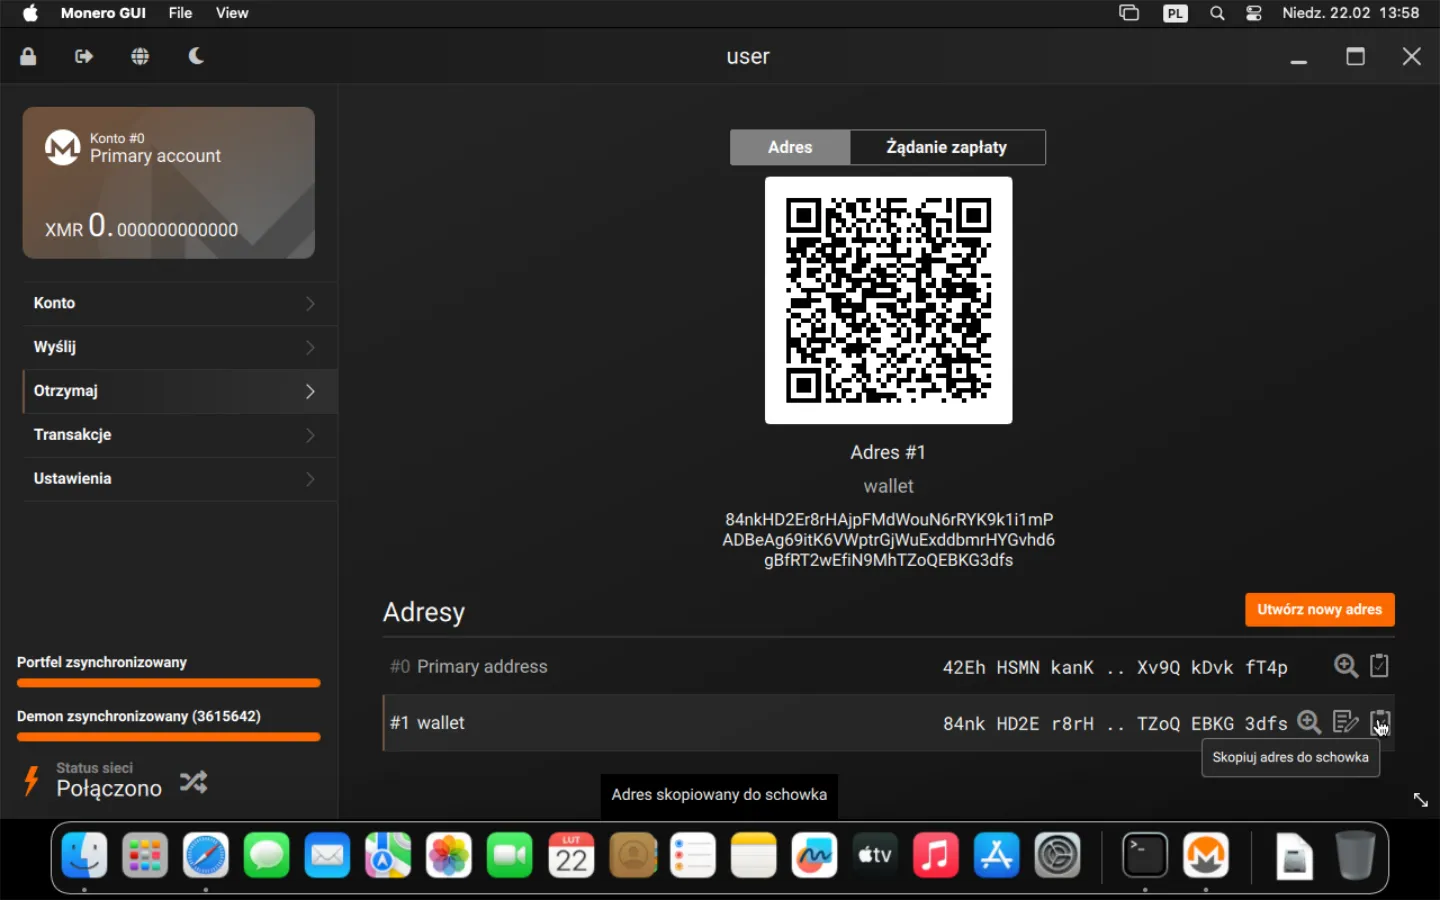
Task: Click the wallet label below Adres #1
Action: (888, 486)
